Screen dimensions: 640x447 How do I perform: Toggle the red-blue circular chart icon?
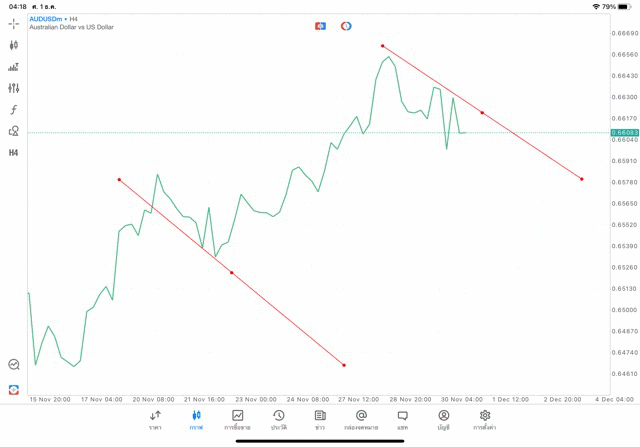coord(346,26)
